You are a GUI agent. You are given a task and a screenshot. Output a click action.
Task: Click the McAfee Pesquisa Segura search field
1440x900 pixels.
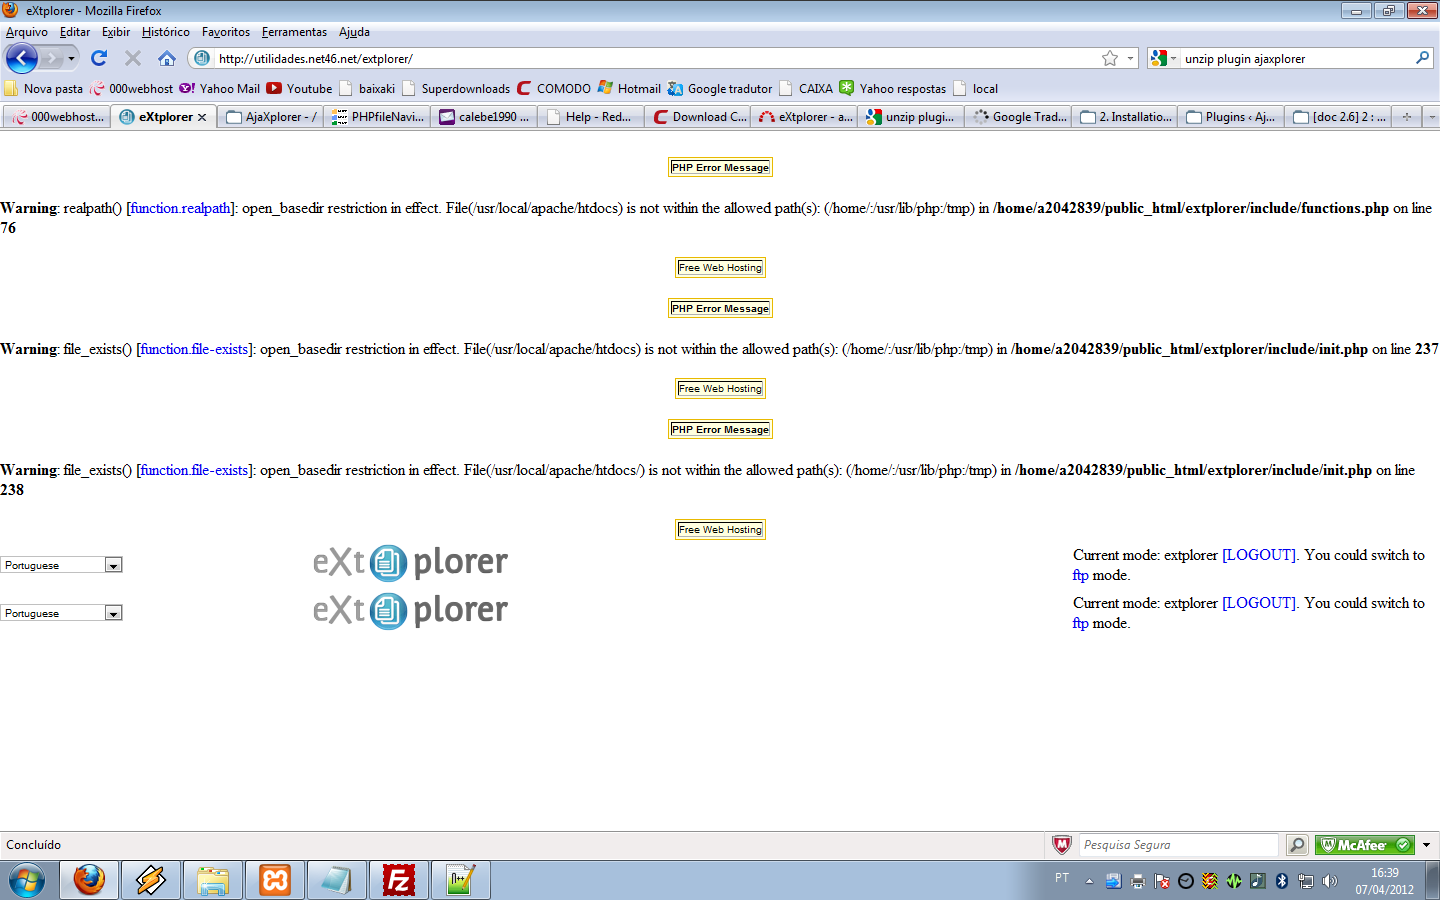point(1179,845)
